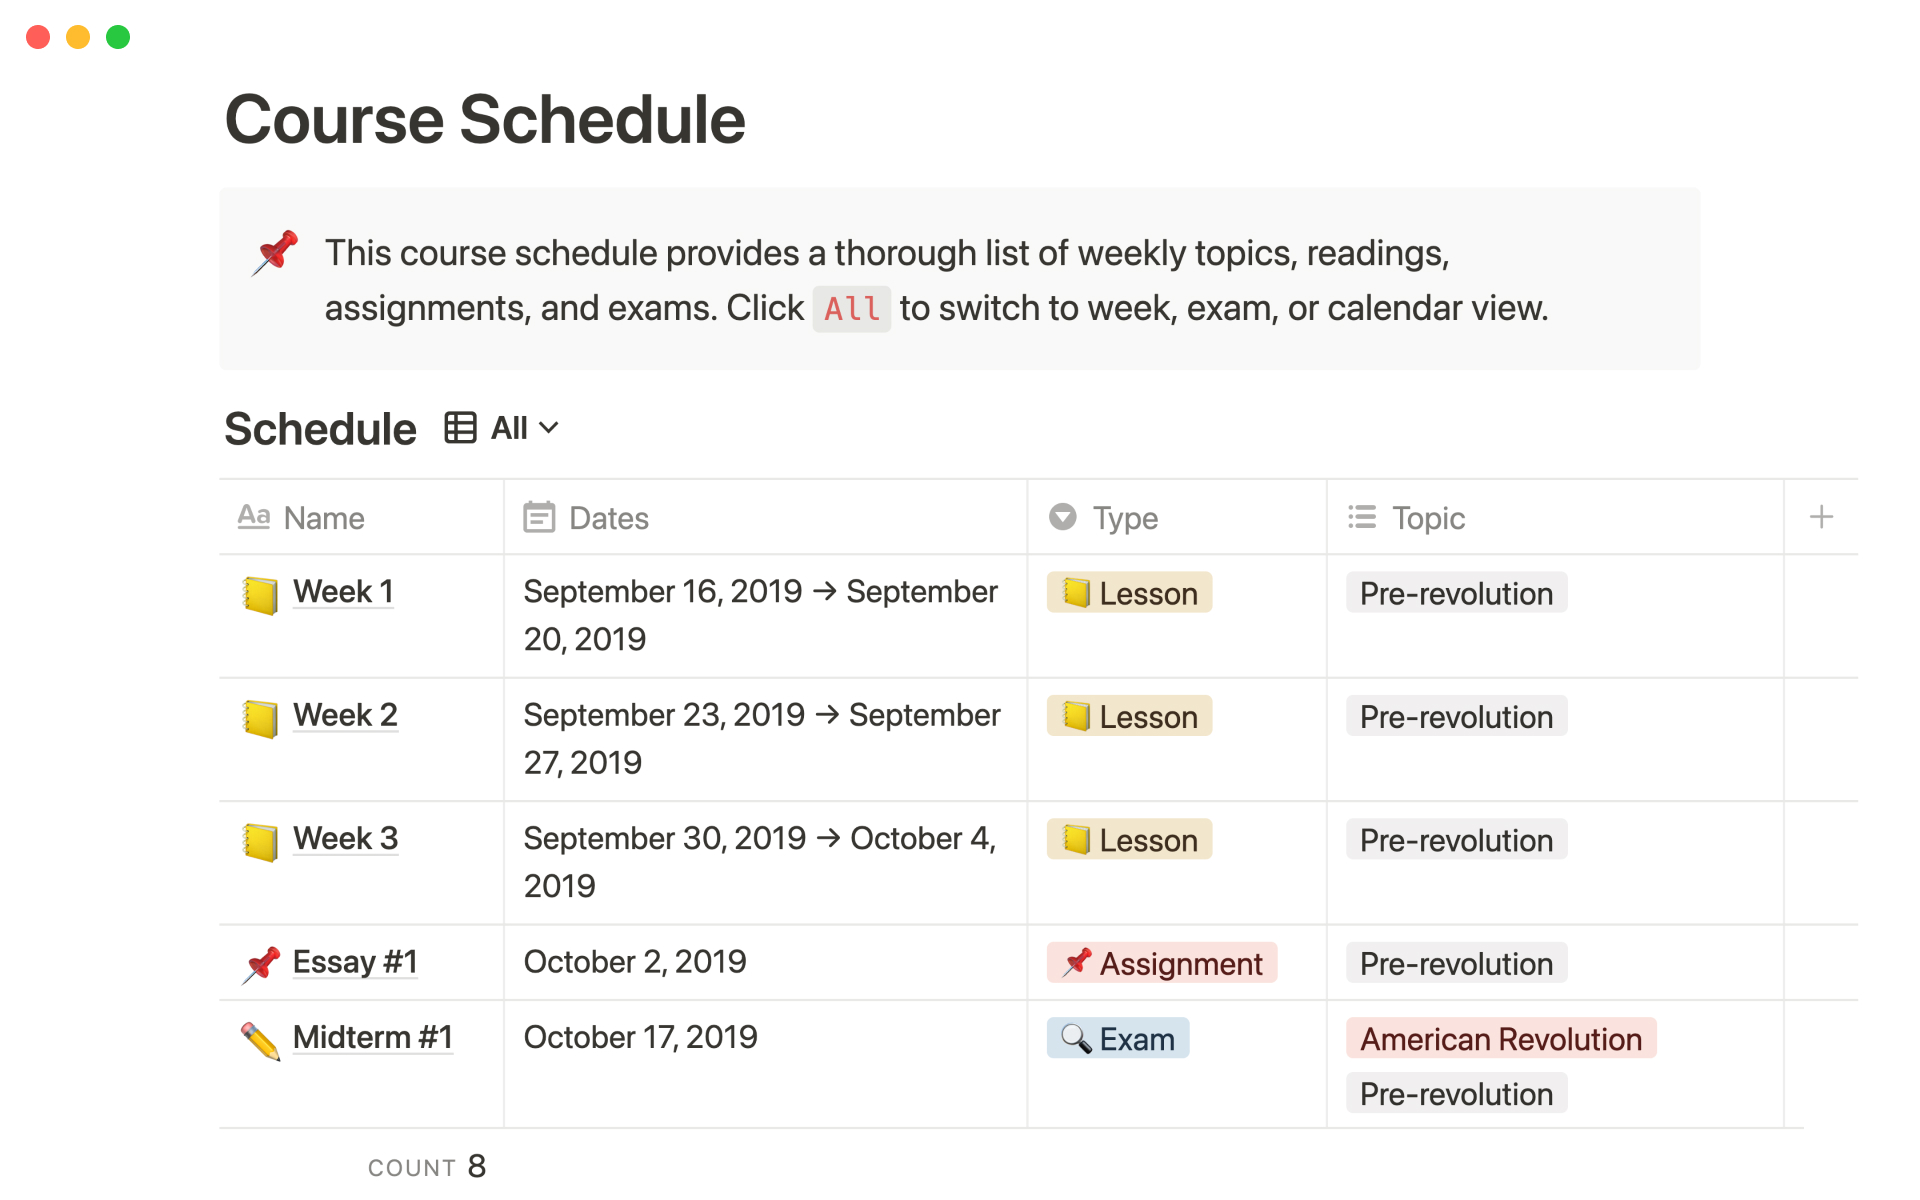Click the American Revolution topic tag
This screenshot has height=1200, width=1920.
pyautogui.click(x=1500, y=1039)
